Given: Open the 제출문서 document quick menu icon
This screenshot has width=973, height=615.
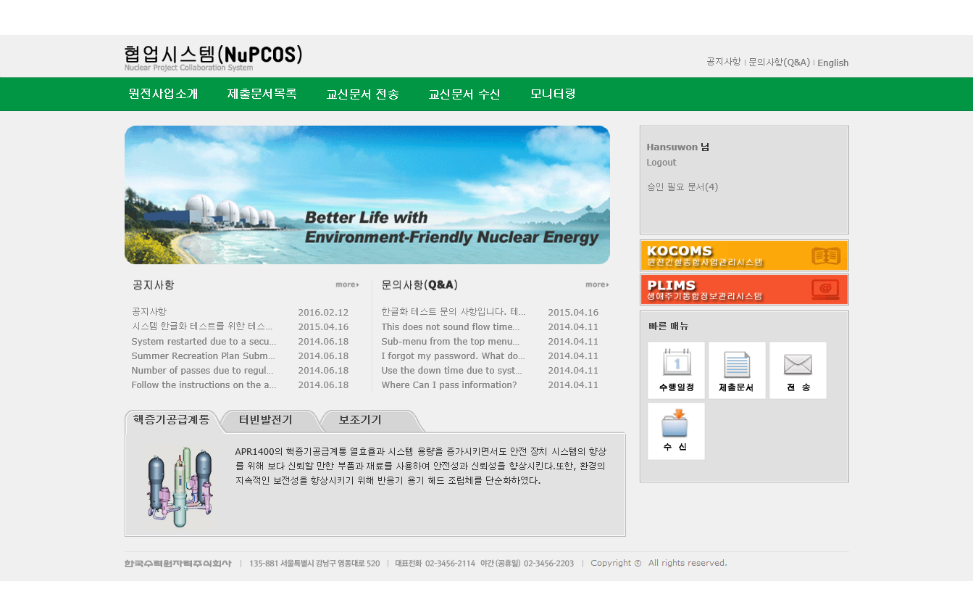Looking at the screenshot, I should coord(737,370).
